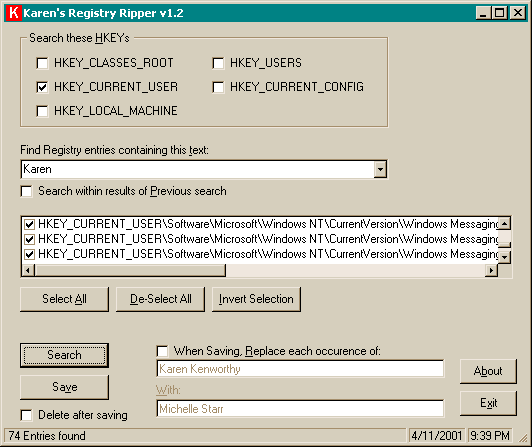
Task: Click the Karen Kenworthy replace field
Action: coord(300,369)
